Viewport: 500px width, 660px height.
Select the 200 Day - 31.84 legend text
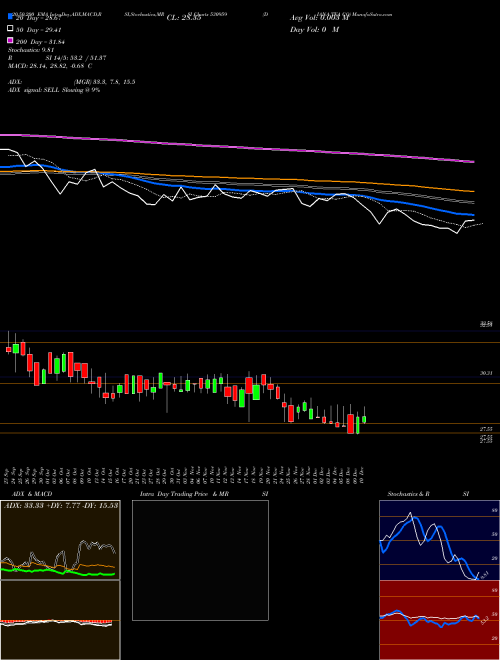pos(40,41)
